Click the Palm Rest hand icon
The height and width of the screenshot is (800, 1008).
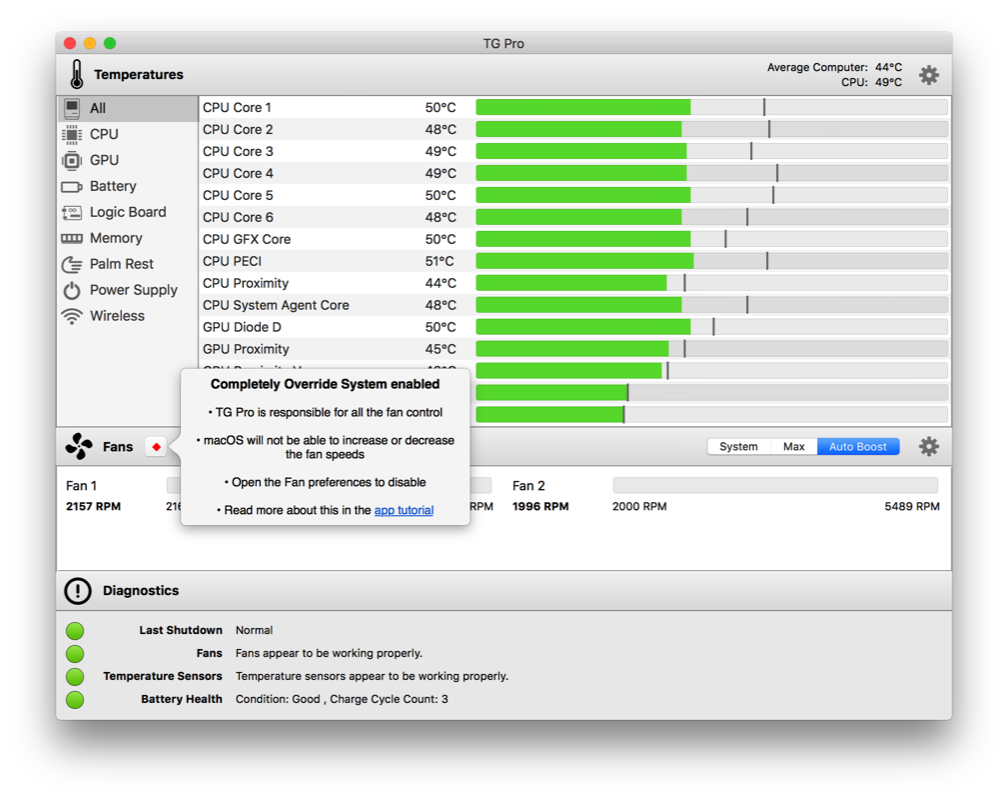click(x=72, y=264)
